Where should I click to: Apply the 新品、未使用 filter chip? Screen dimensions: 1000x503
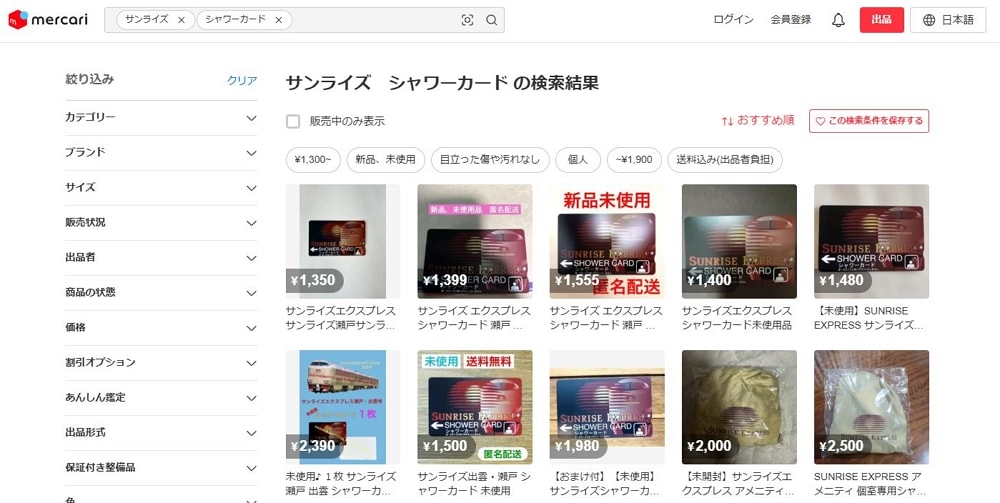point(385,160)
